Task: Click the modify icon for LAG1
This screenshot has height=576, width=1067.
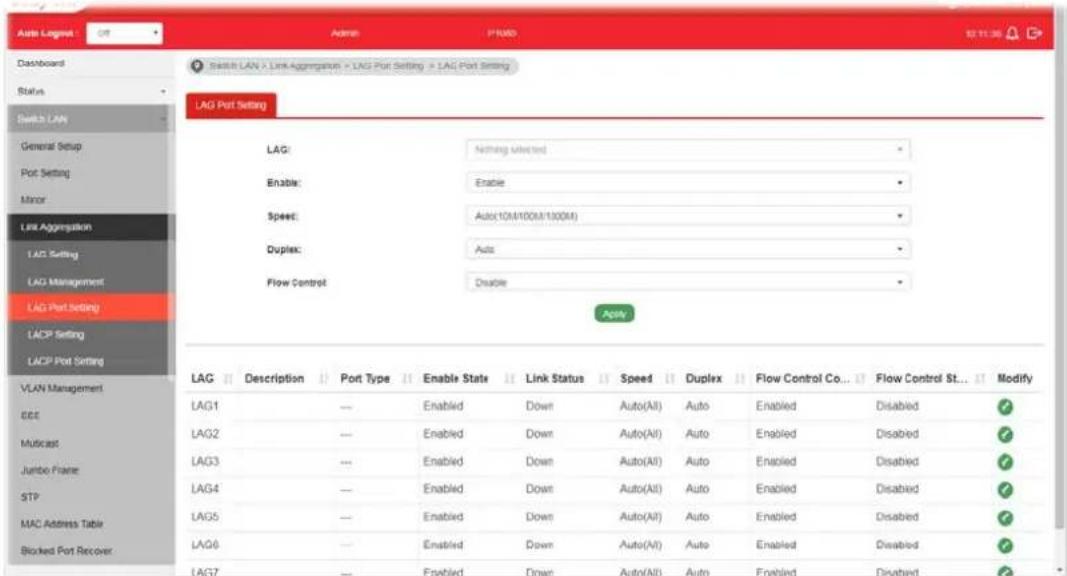Action: 1004,406
